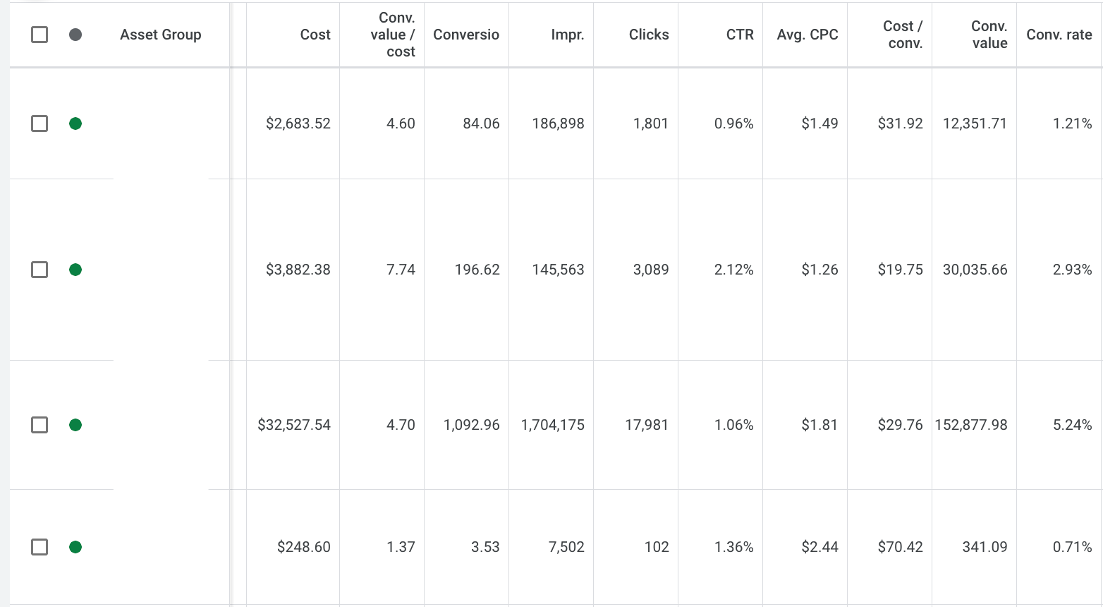Click the Cost / conv. column header
The image size is (1104, 608).
(x=898, y=35)
